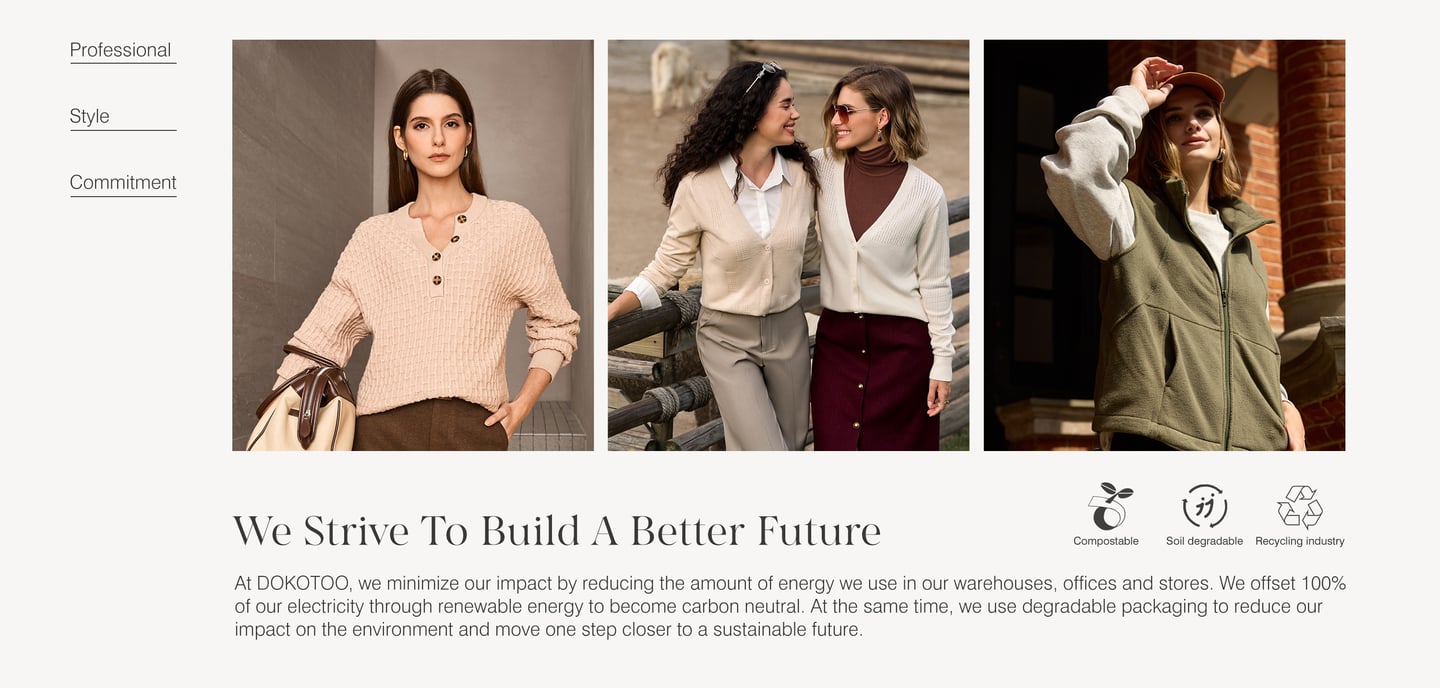Open the olive green fleece vest photo
The image size is (1440, 688).
pos(1164,245)
